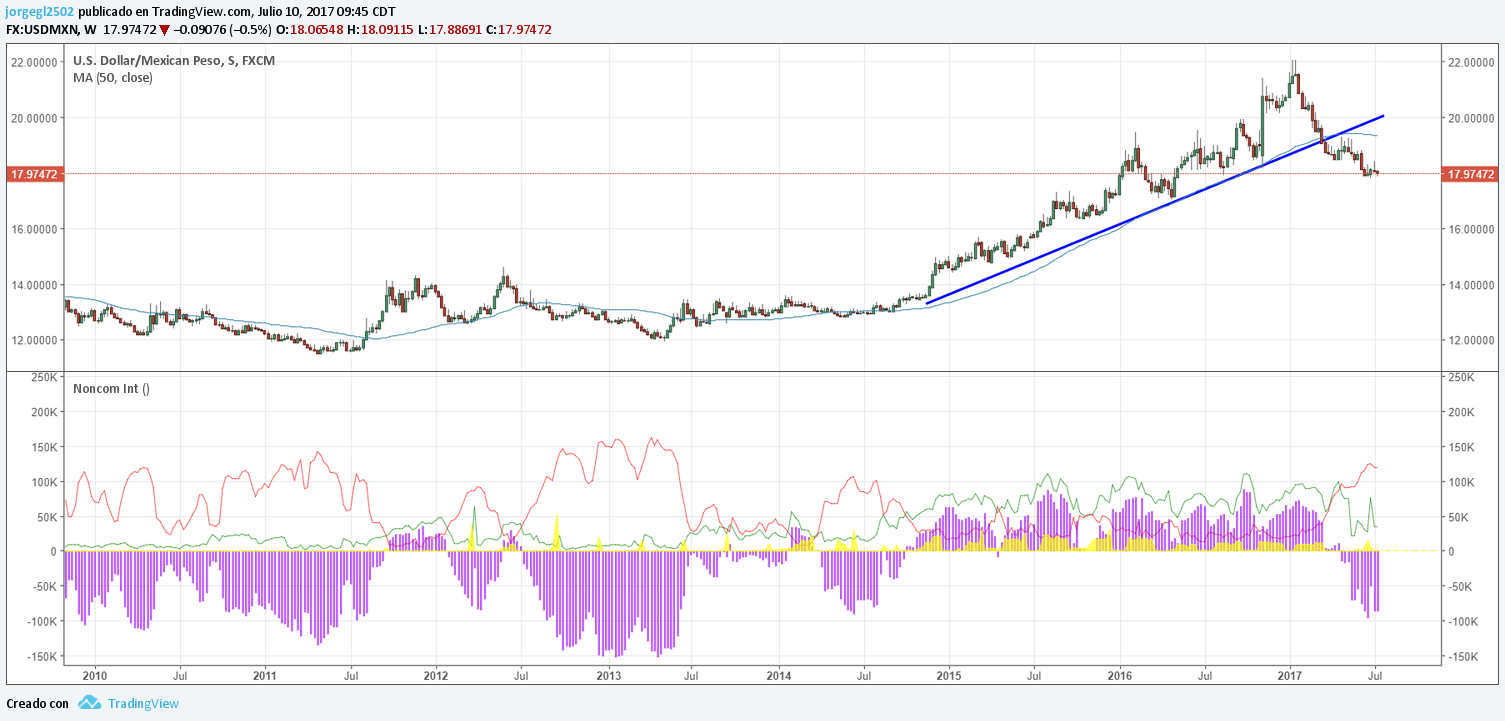The width and height of the screenshot is (1505, 721).
Task: Click the 2012 label on the time axis
Action: tap(436, 676)
